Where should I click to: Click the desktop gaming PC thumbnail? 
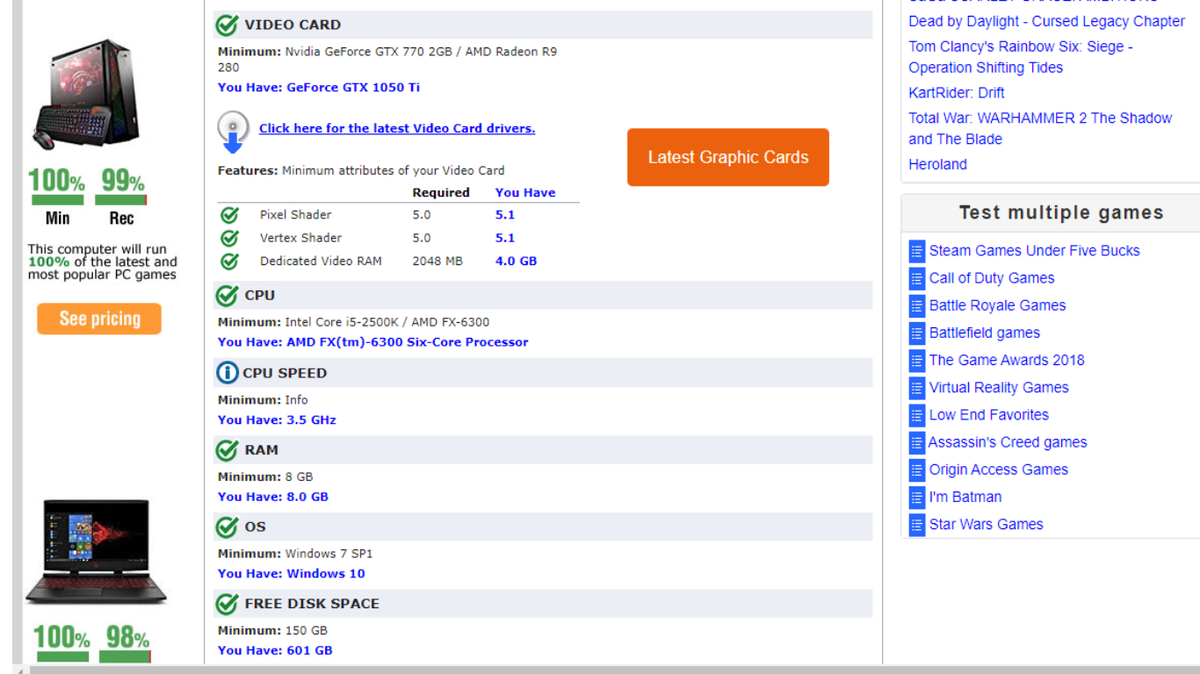pyautogui.click(x=86, y=94)
